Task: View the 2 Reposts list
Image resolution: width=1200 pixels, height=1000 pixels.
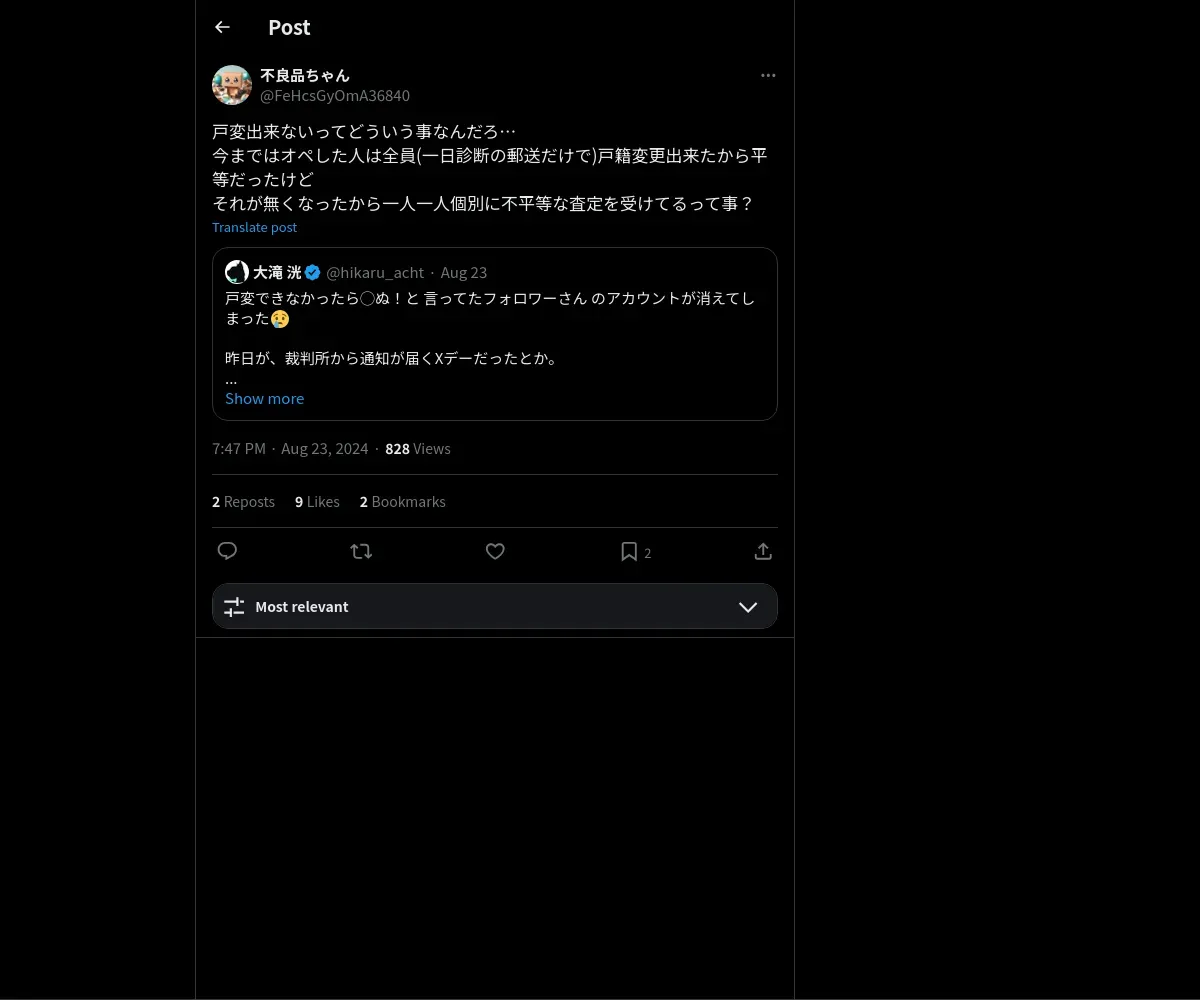Action: (243, 501)
